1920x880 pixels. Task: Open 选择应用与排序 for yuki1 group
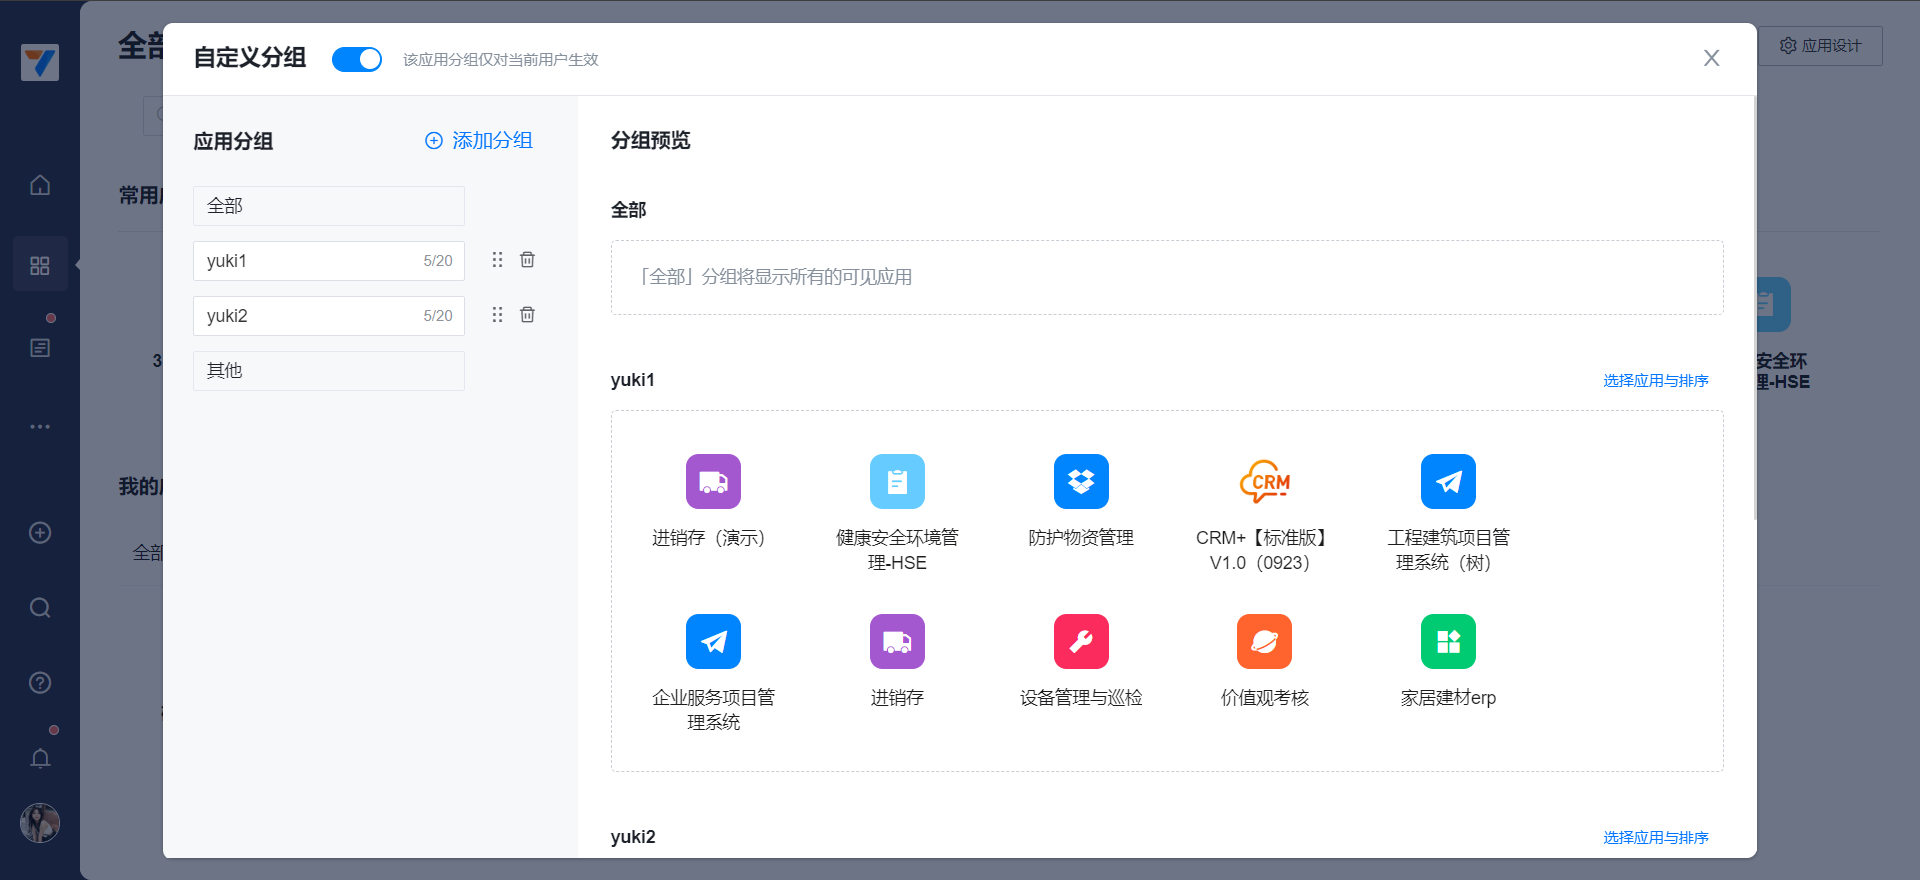[x=1655, y=381]
